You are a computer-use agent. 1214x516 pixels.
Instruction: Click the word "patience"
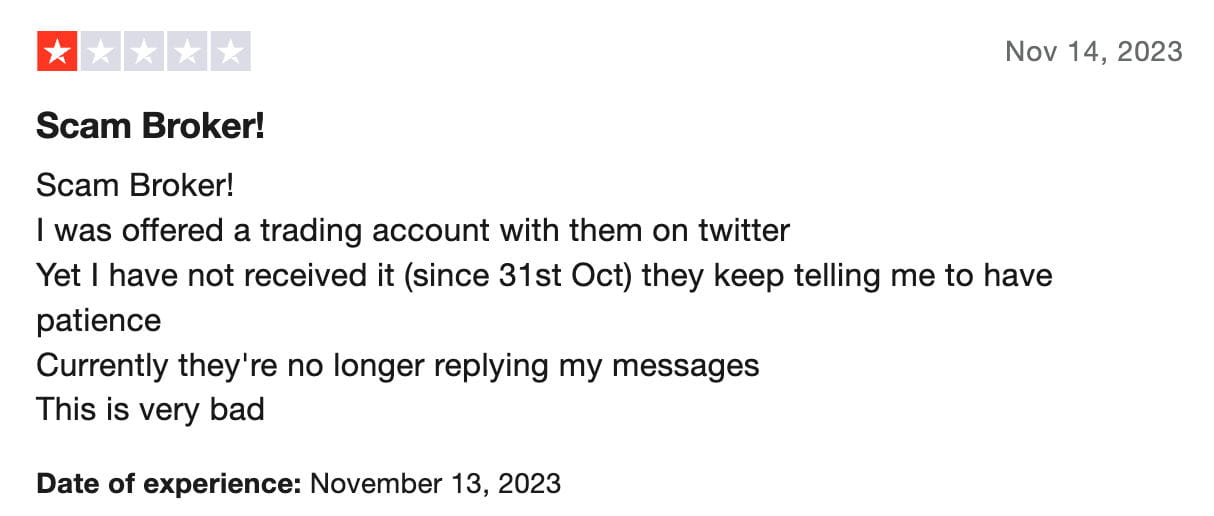click(98, 321)
